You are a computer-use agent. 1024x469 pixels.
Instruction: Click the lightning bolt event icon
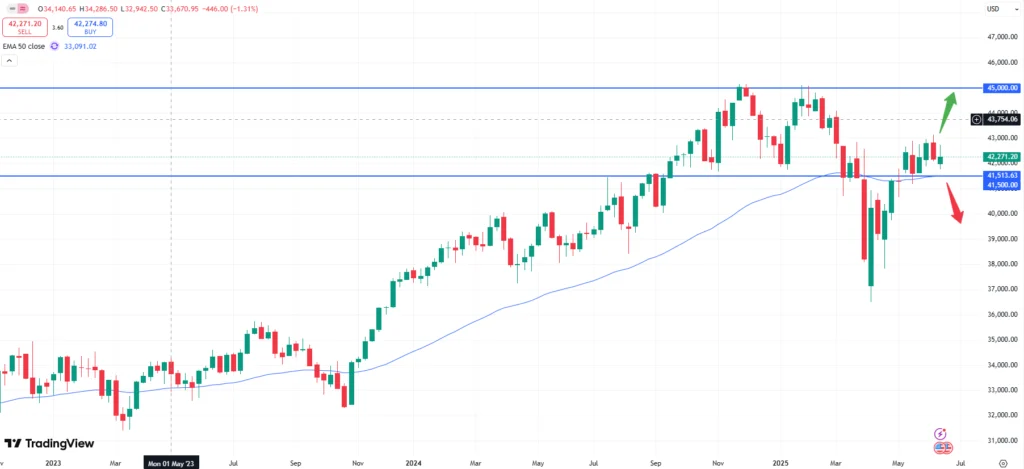[x=940, y=434]
